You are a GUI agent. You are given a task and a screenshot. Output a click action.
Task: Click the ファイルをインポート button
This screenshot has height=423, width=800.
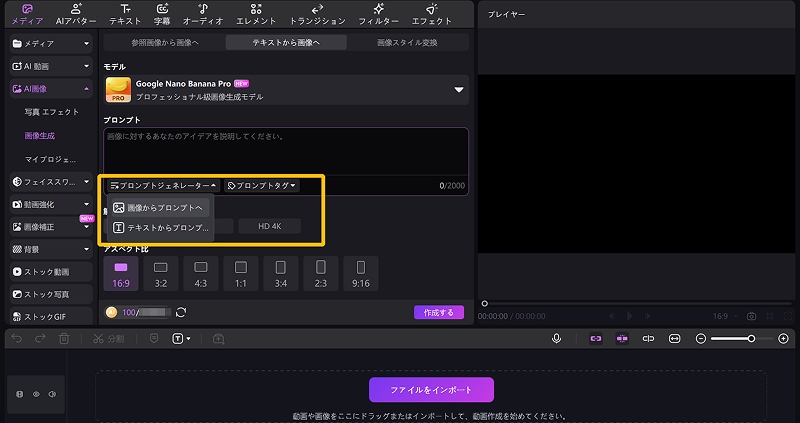point(431,390)
